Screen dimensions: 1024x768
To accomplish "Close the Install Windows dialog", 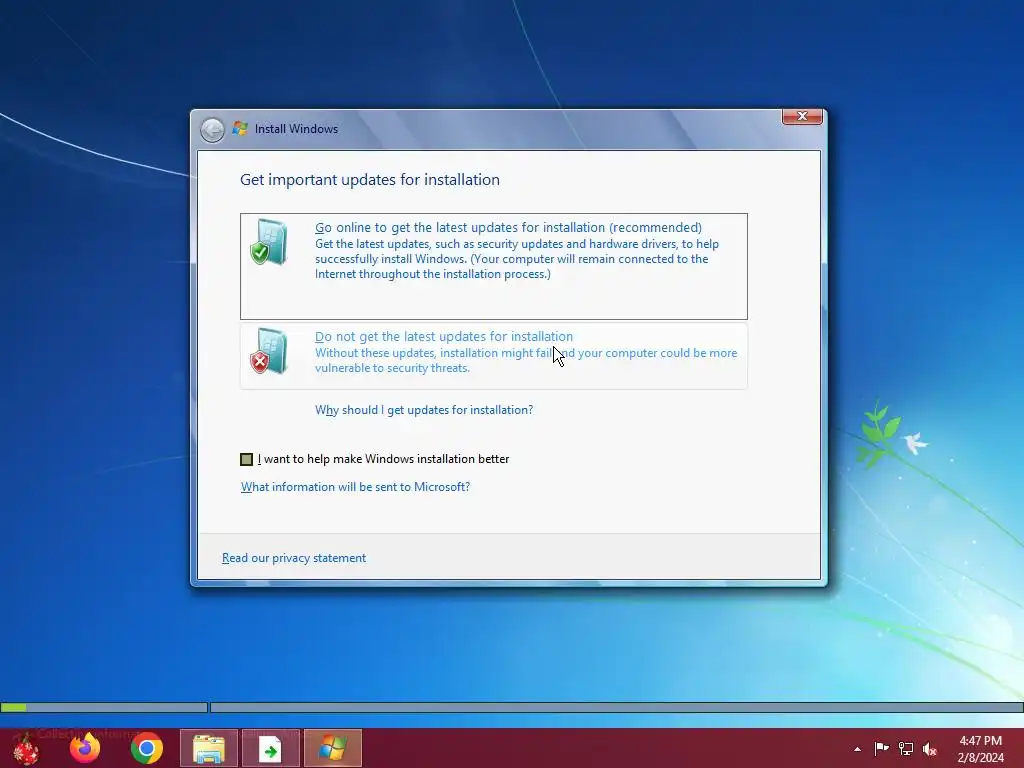I will pos(802,116).
